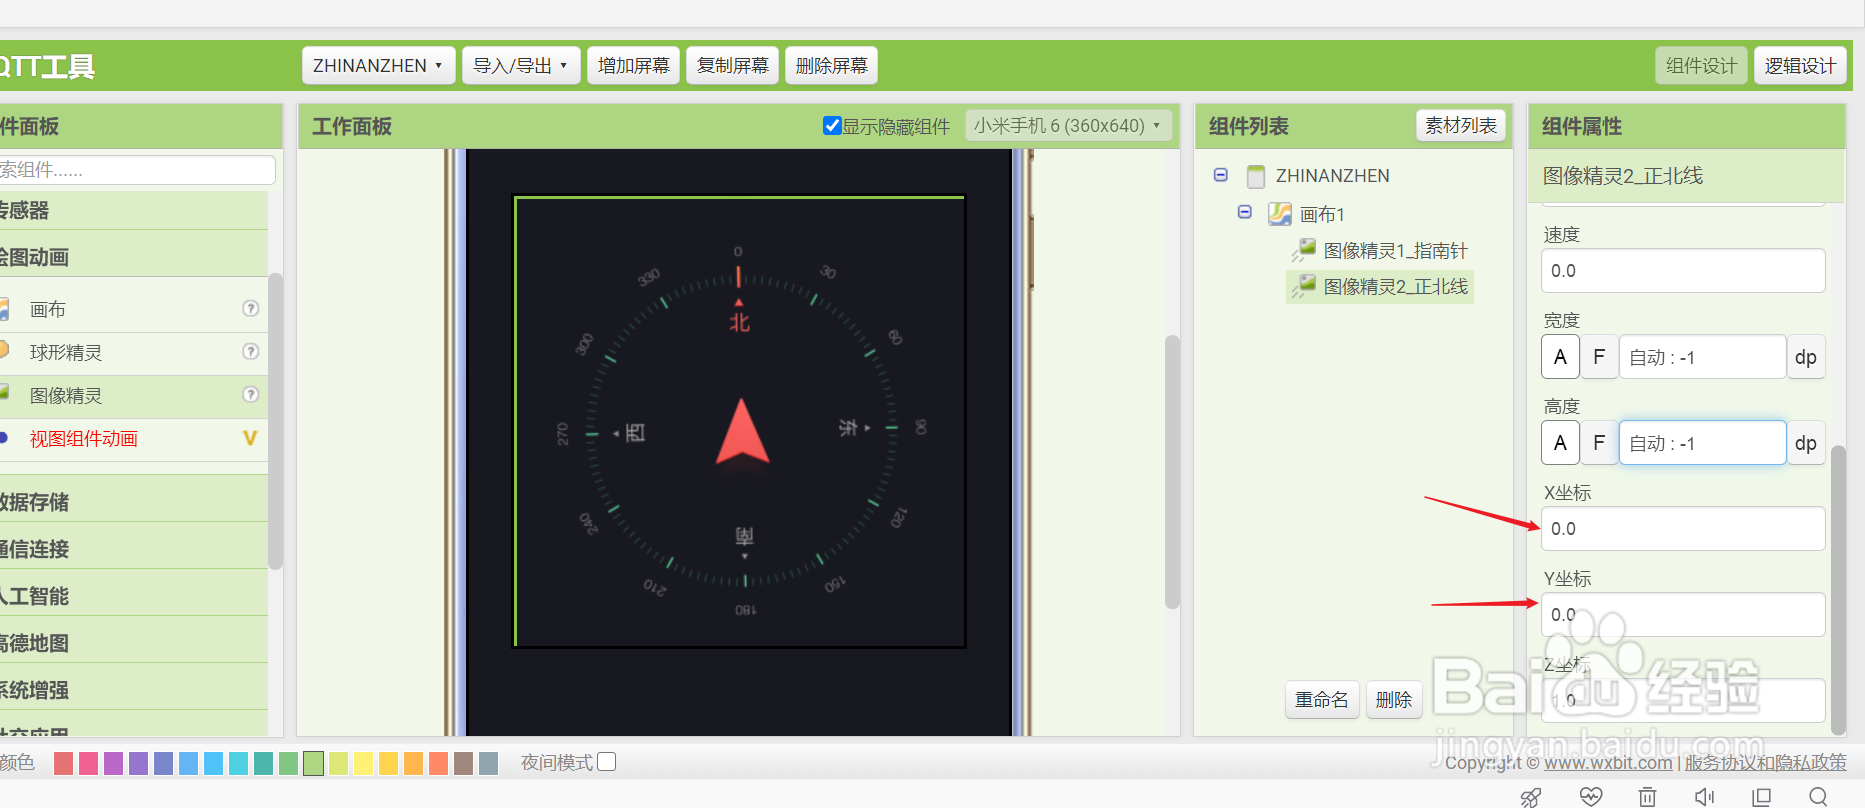Click the red compass needle on canvas
Viewport: 1865px width, 808px height.
pyautogui.click(x=742, y=432)
